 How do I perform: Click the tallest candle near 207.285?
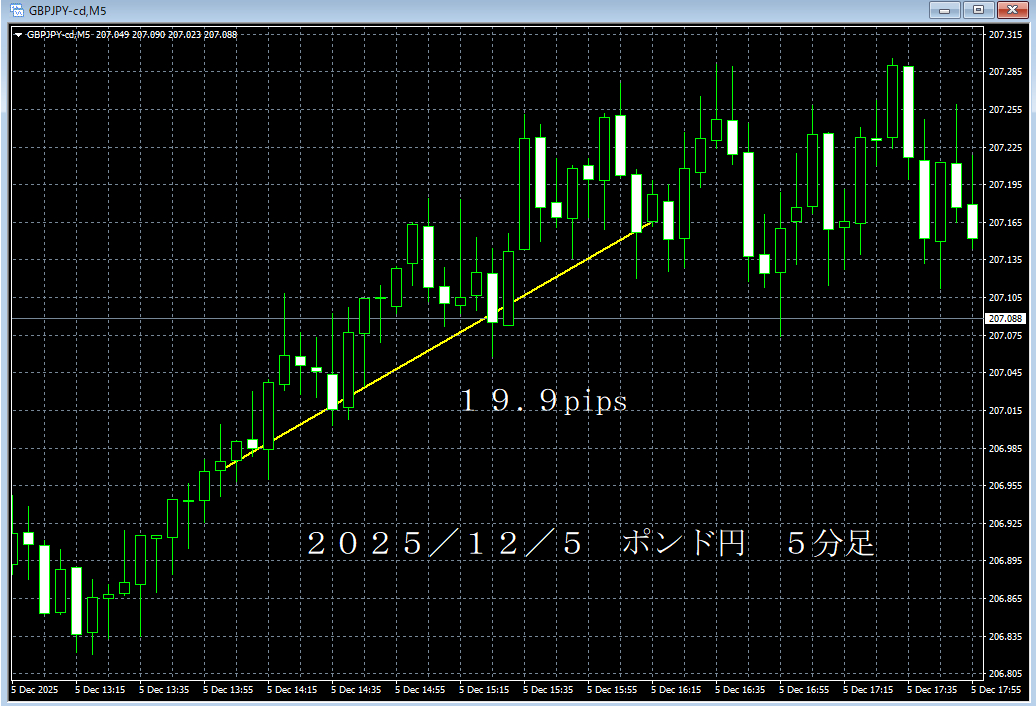pyautogui.click(x=908, y=110)
